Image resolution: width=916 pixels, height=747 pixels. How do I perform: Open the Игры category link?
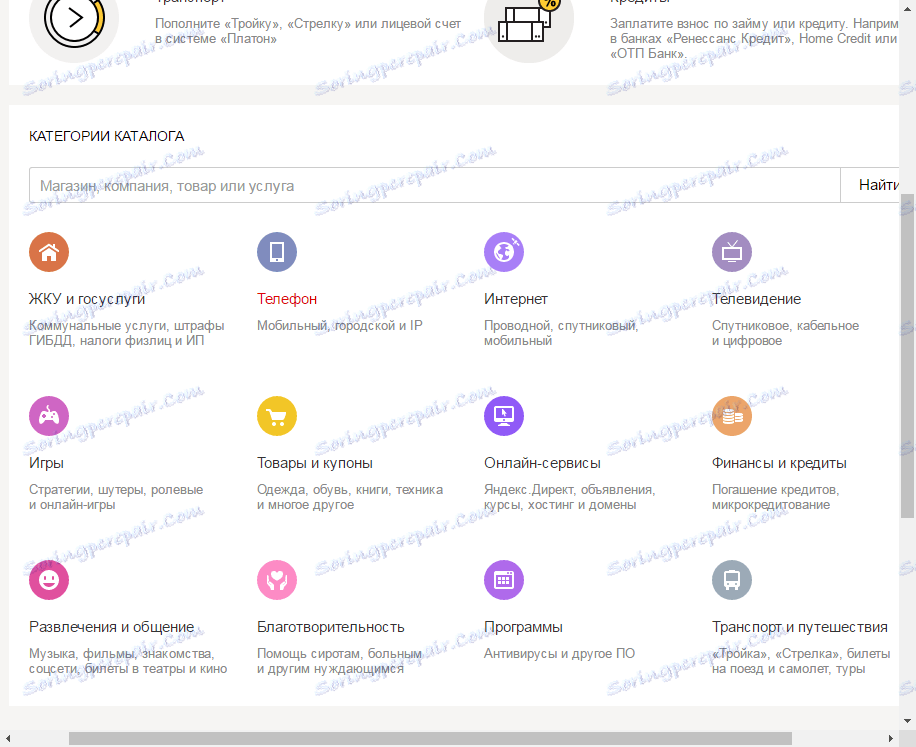pyautogui.click(x=46, y=463)
